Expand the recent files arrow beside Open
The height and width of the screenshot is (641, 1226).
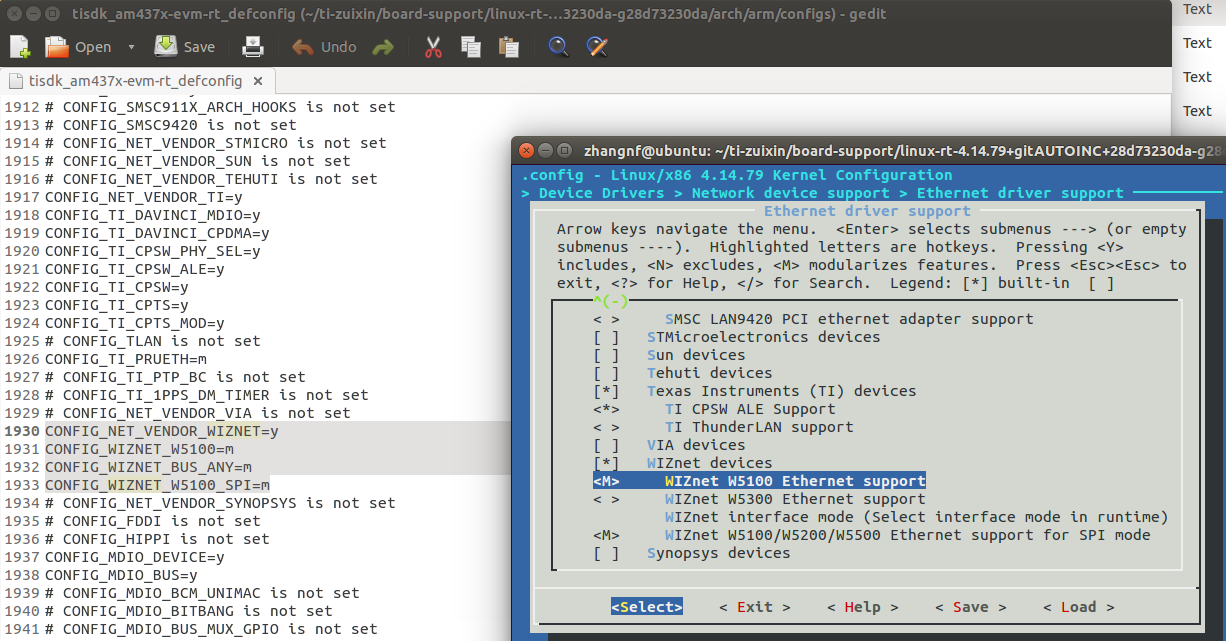(x=131, y=47)
